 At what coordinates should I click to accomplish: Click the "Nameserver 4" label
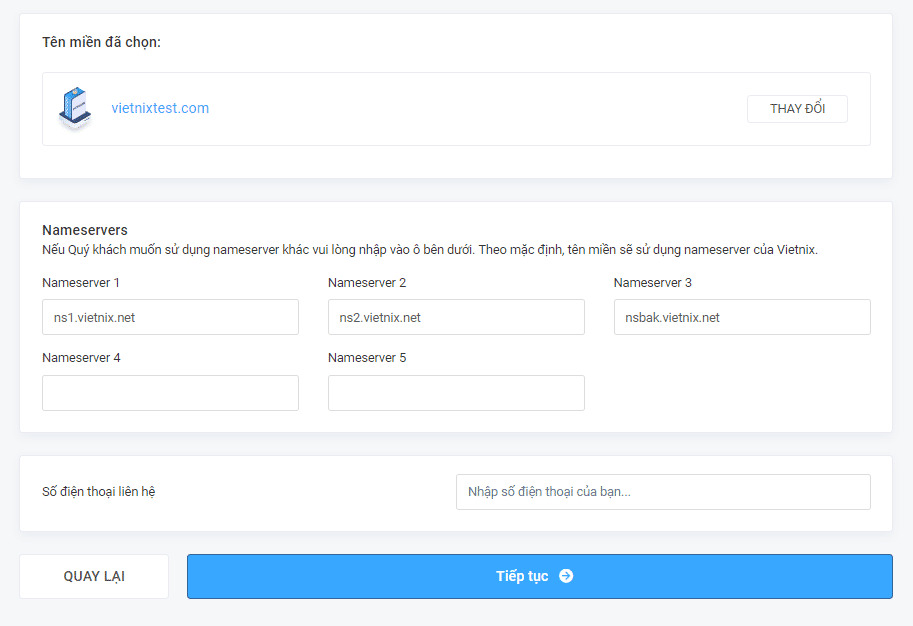point(81,358)
